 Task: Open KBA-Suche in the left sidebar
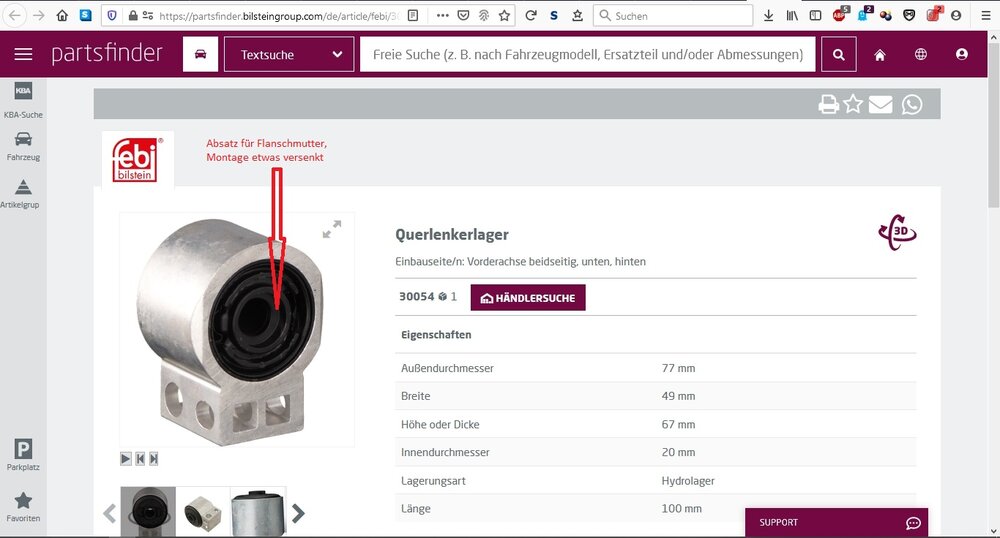[23, 101]
